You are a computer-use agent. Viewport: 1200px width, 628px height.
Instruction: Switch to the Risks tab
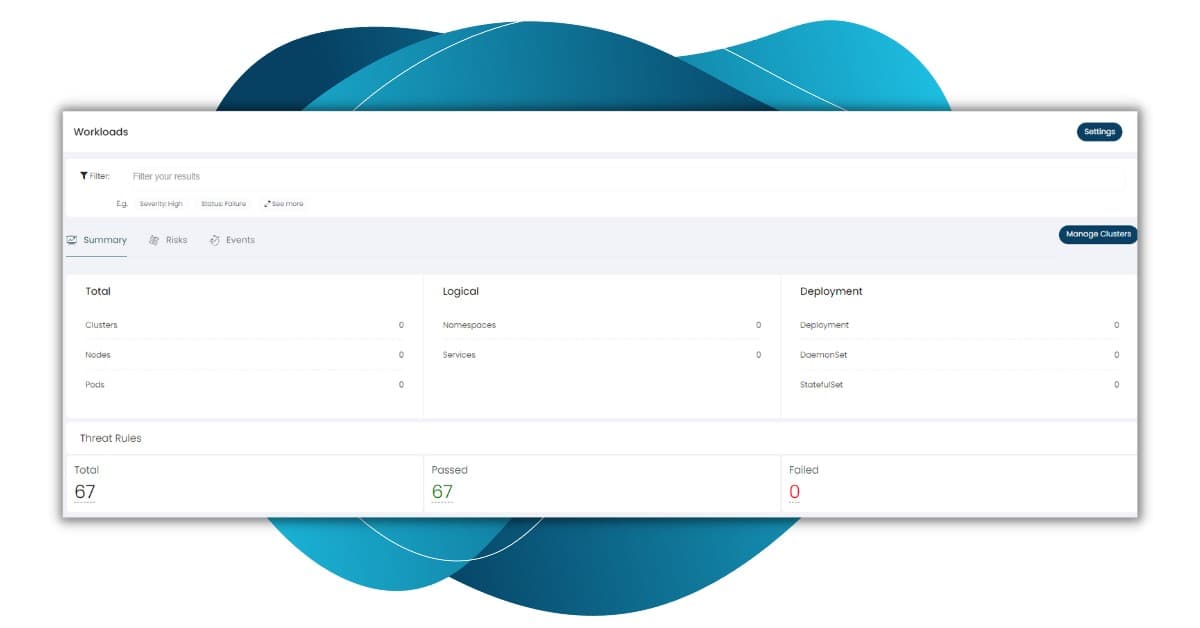click(176, 240)
